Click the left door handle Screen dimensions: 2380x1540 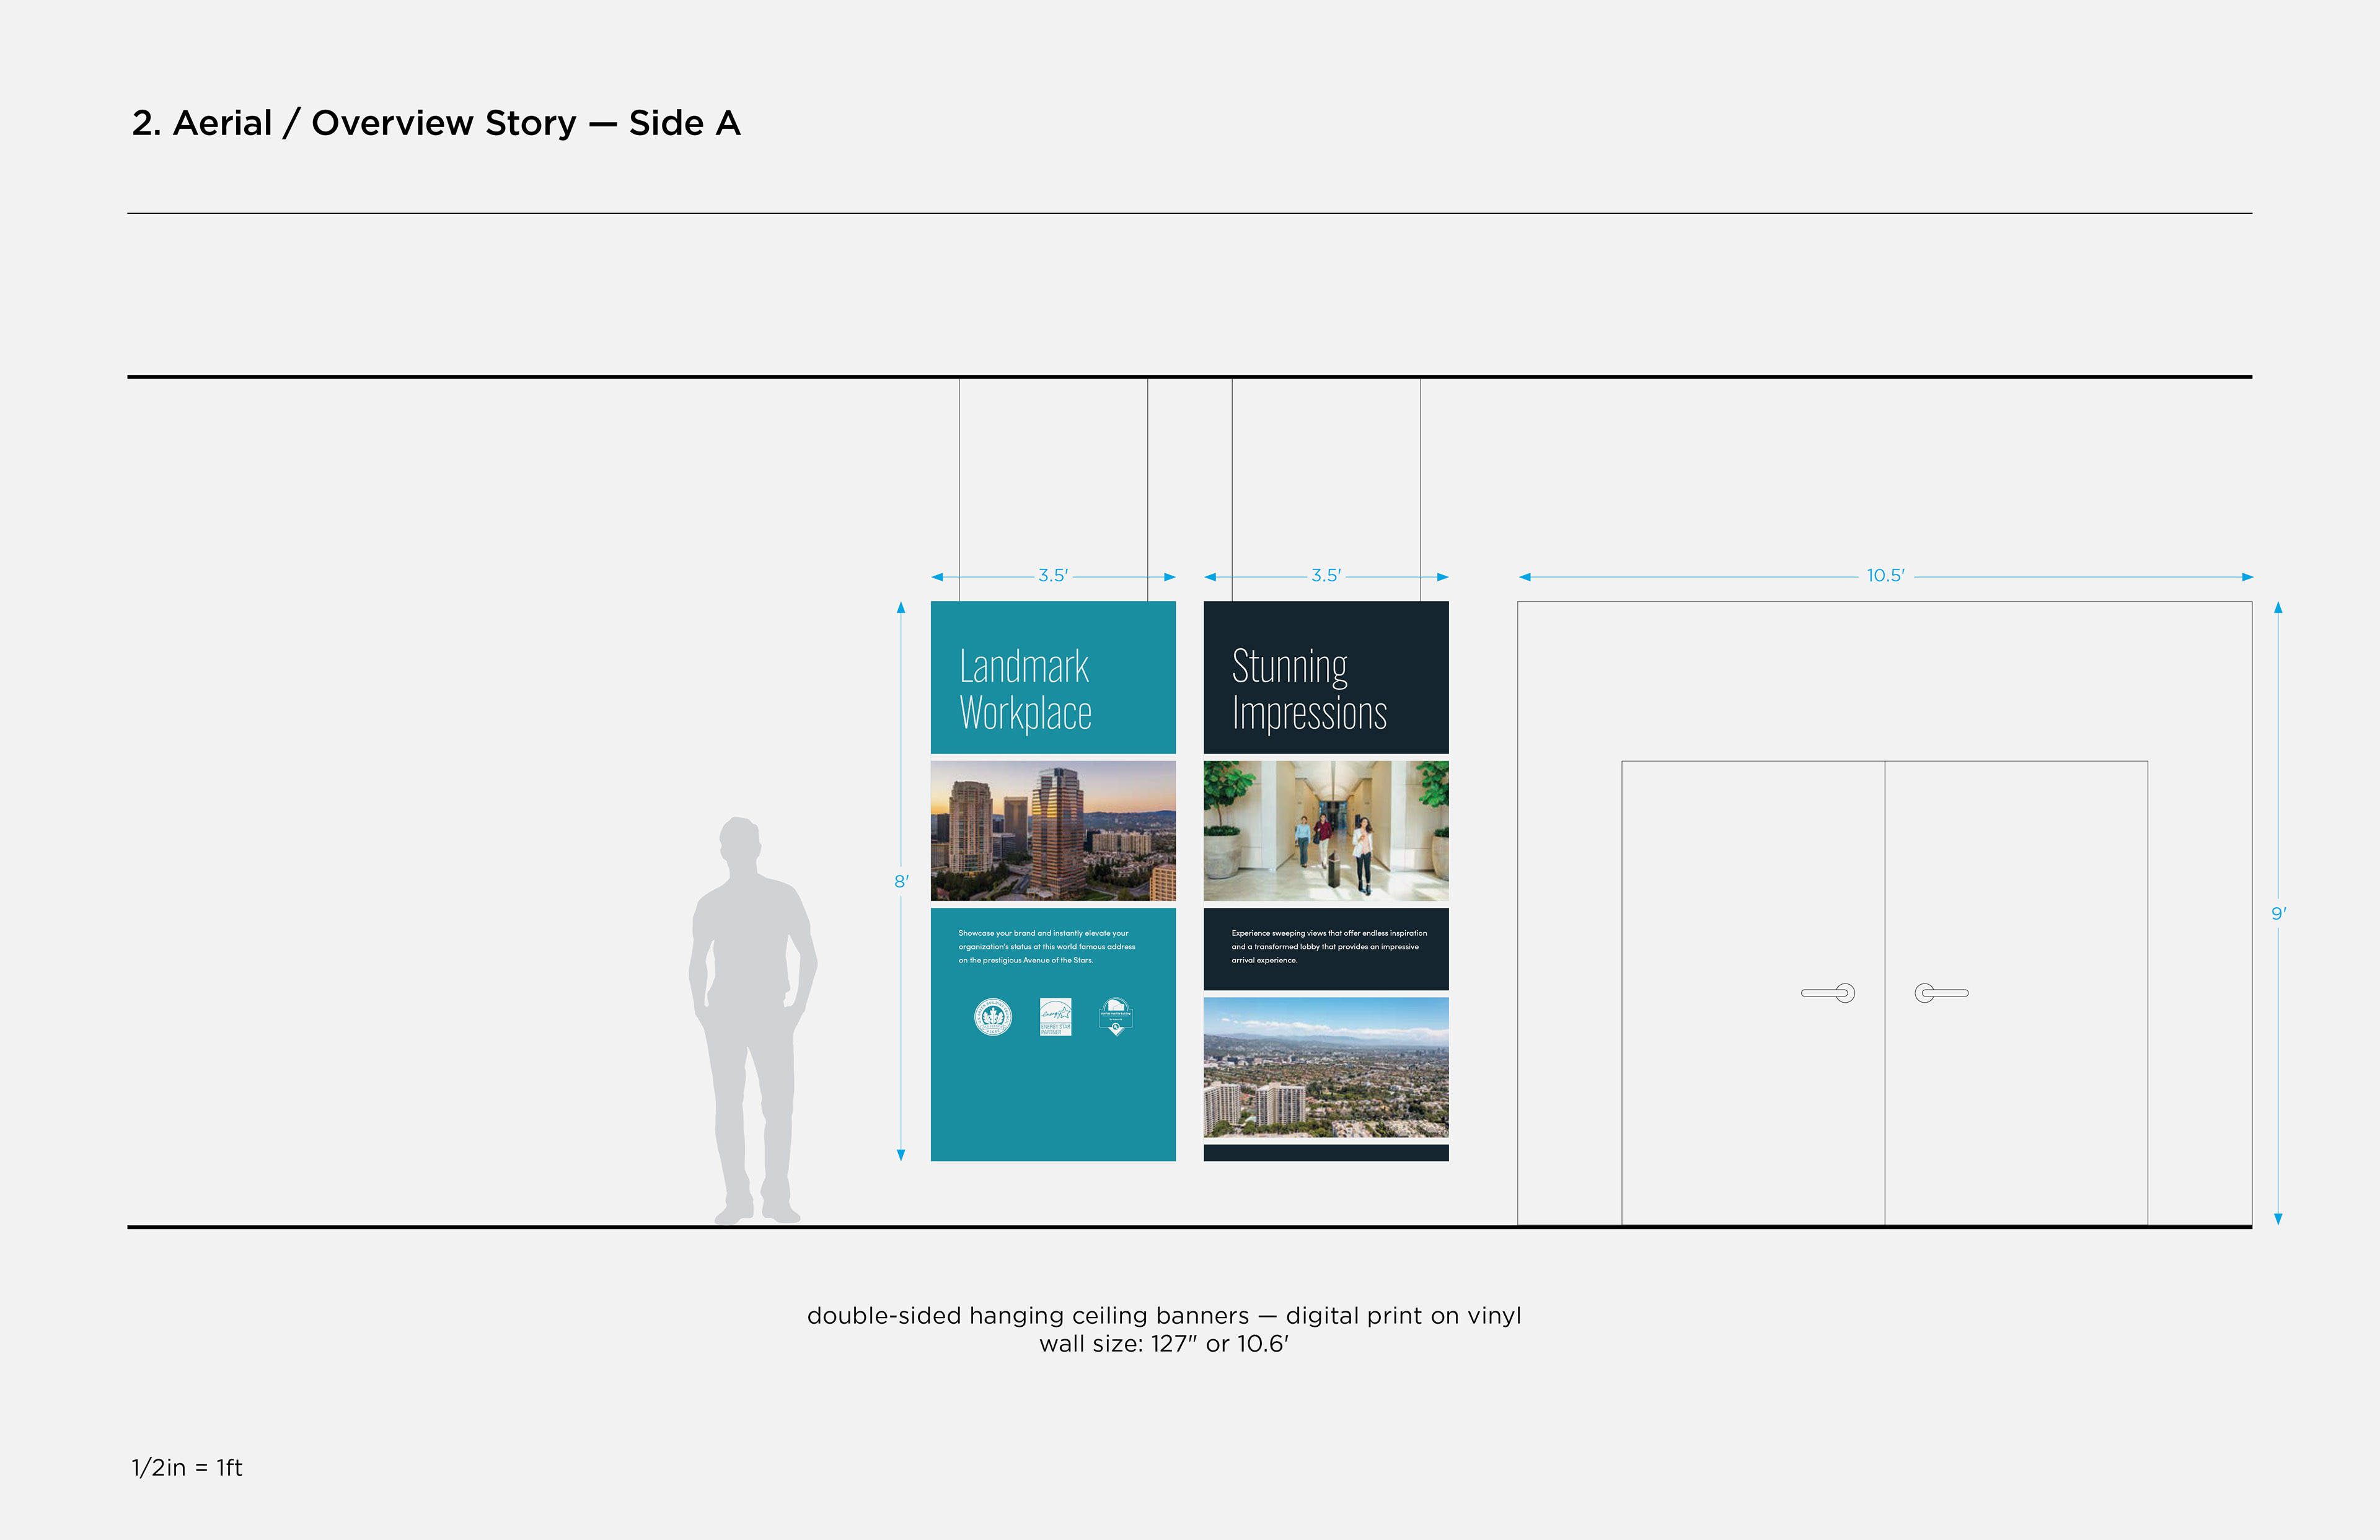coord(1828,993)
